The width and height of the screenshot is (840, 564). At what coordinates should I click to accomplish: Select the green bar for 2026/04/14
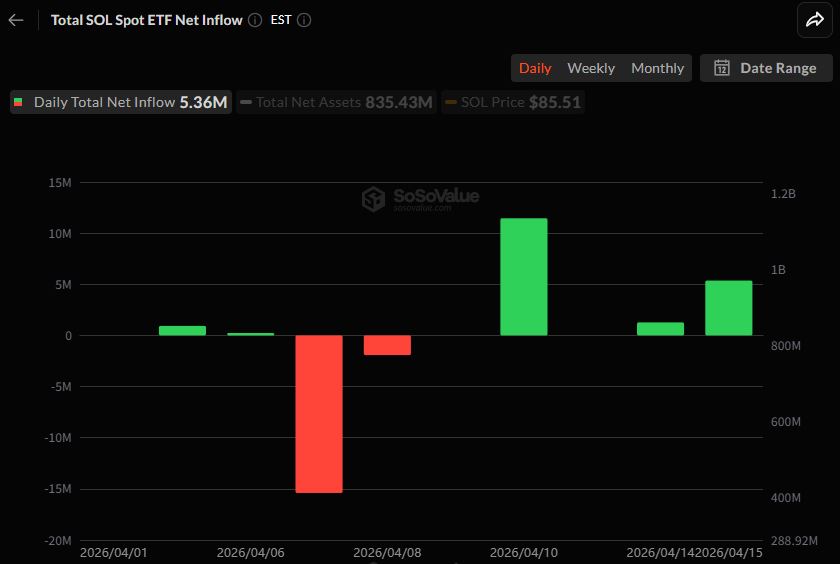coord(660,329)
